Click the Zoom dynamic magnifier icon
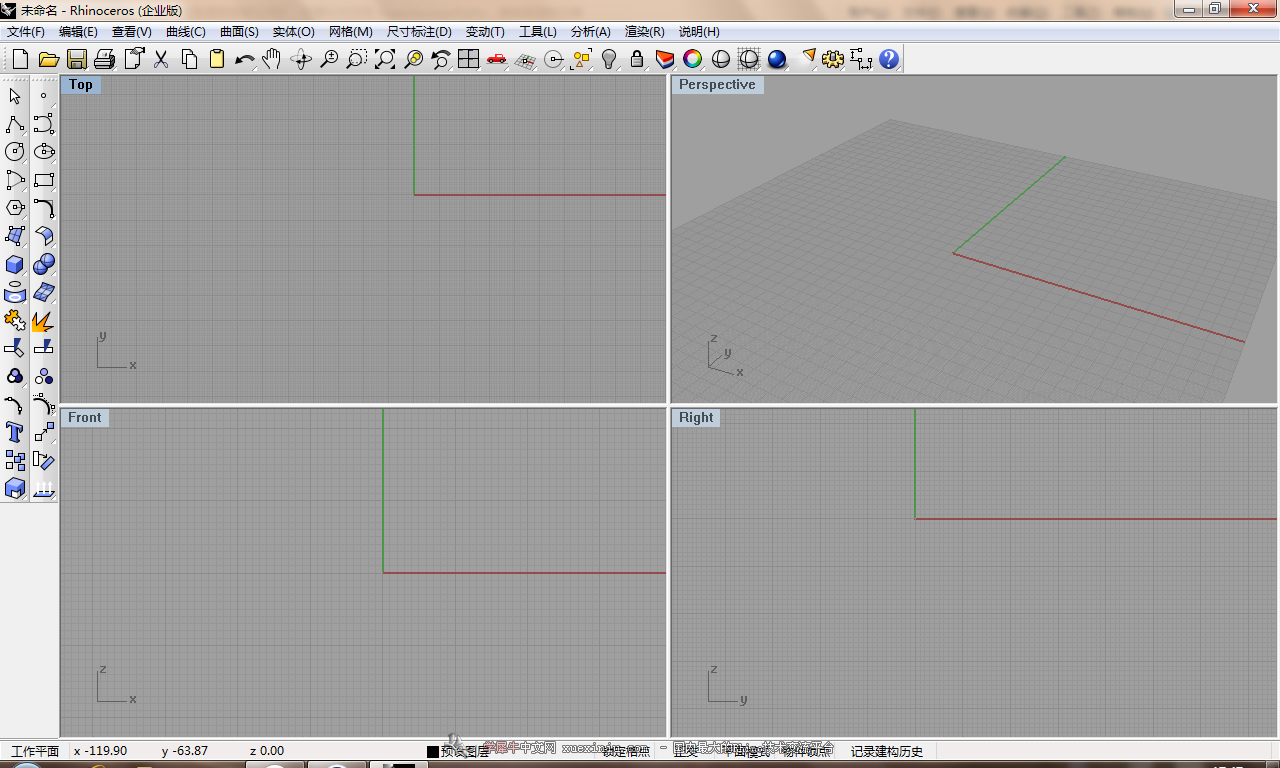 click(329, 59)
